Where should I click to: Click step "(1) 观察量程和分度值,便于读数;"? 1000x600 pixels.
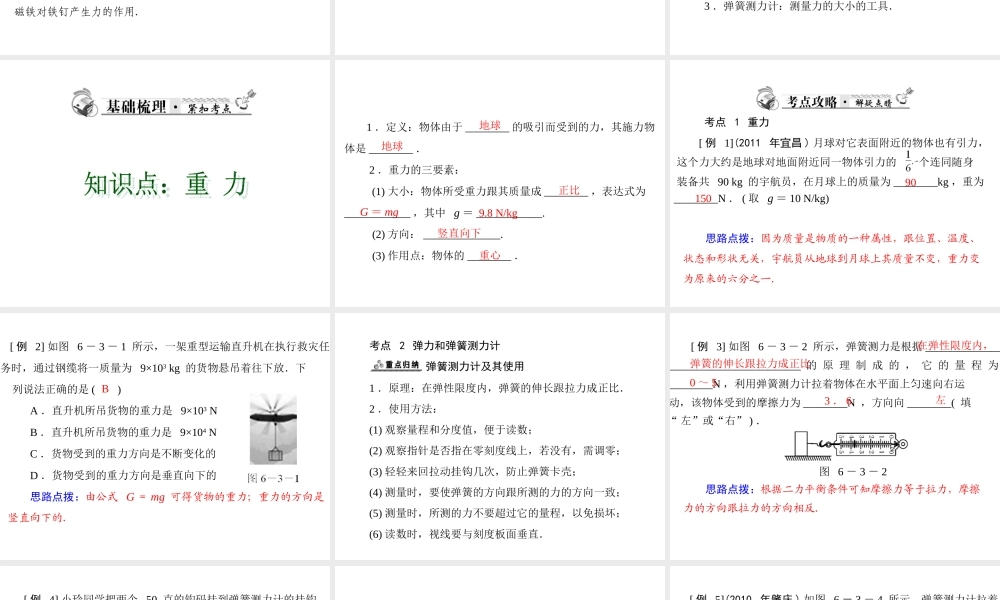point(451,429)
